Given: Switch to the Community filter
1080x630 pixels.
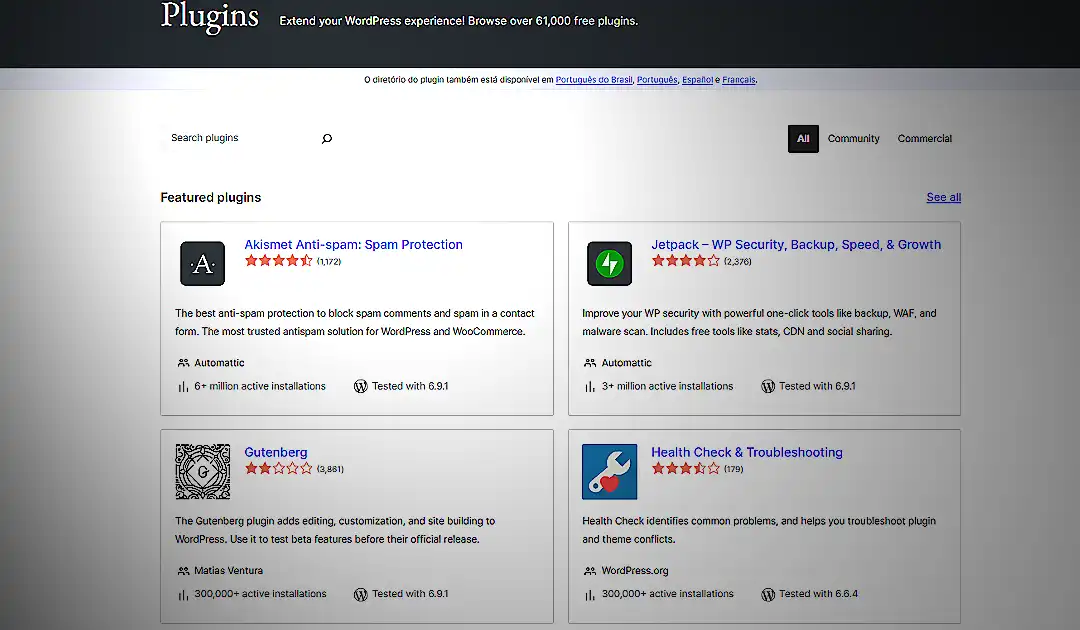Looking at the screenshot, I should pos(853,138).
